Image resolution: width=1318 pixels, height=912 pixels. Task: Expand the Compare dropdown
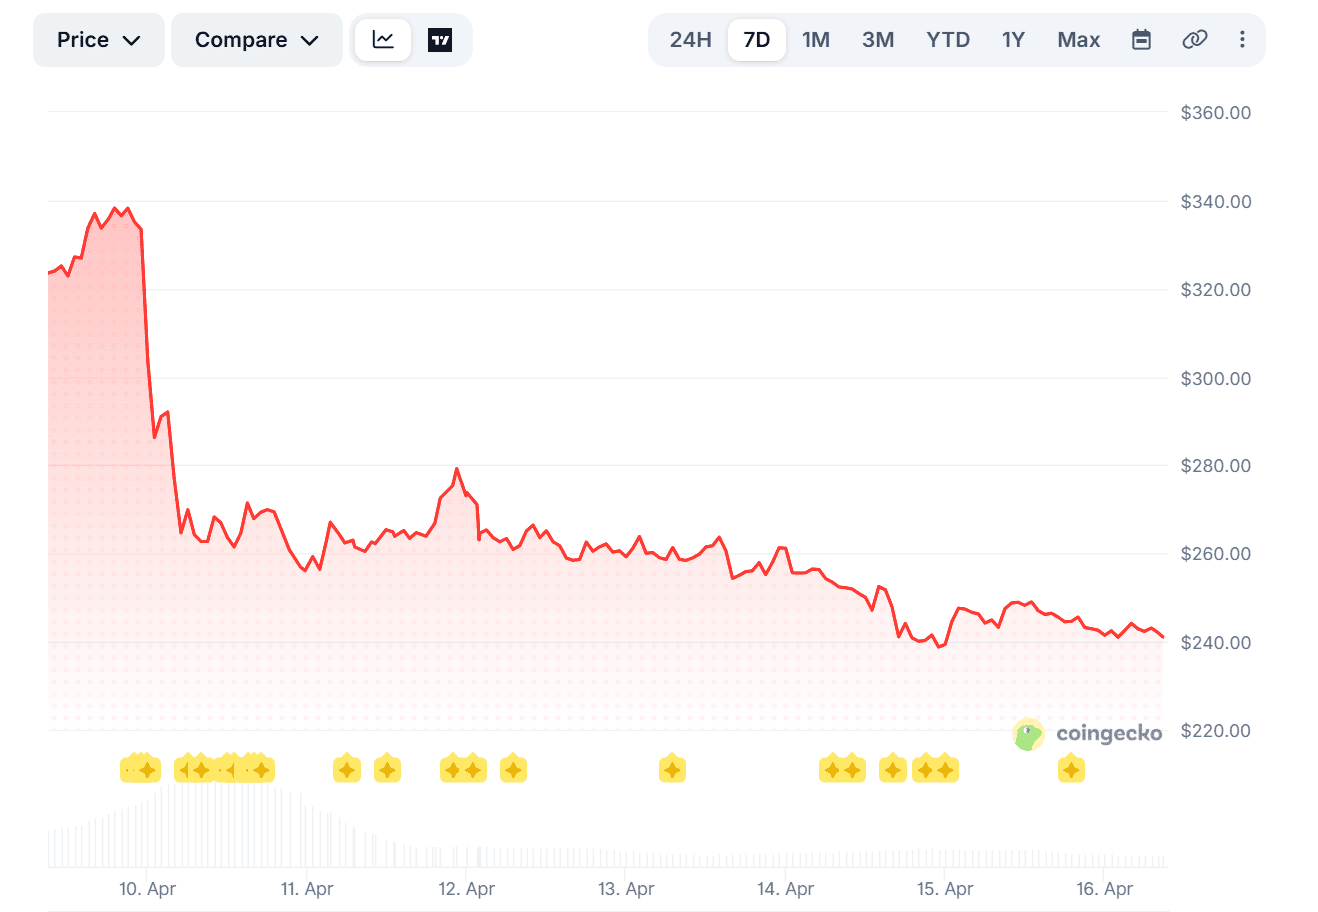256,40
